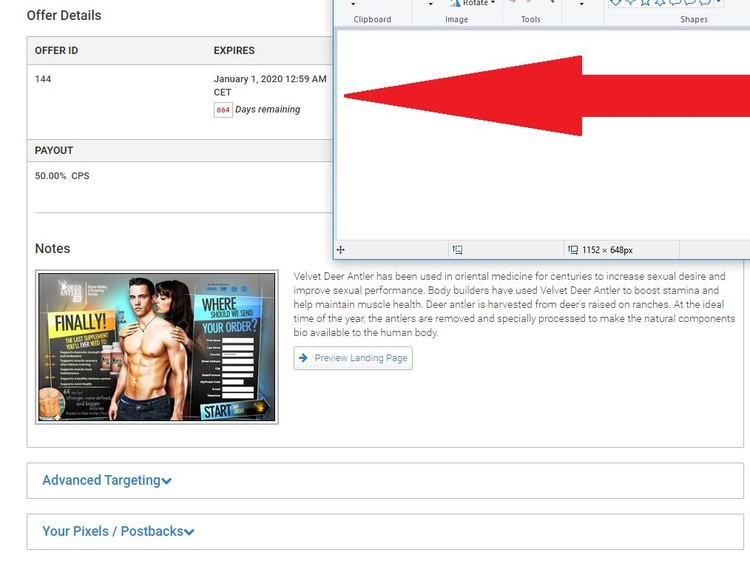Open the Paste dropdown arrow above Clipboard
Image resolution: width=750 pixels, height=561 pixels.
tap(353, 4)
